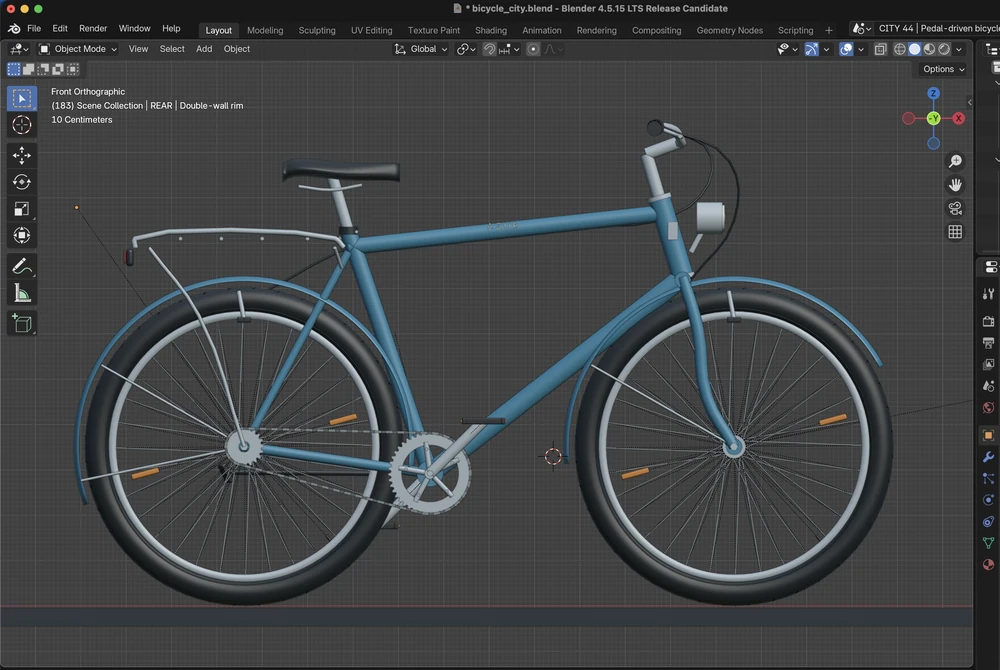Switch to the Modeling workspace tab
1000x670 pixels.
click(265, 30)
